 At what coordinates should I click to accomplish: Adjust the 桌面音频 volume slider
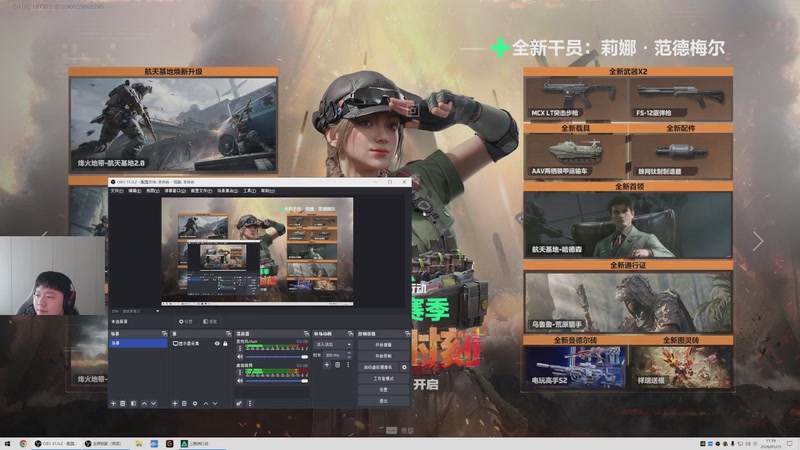tap(276, 381)
